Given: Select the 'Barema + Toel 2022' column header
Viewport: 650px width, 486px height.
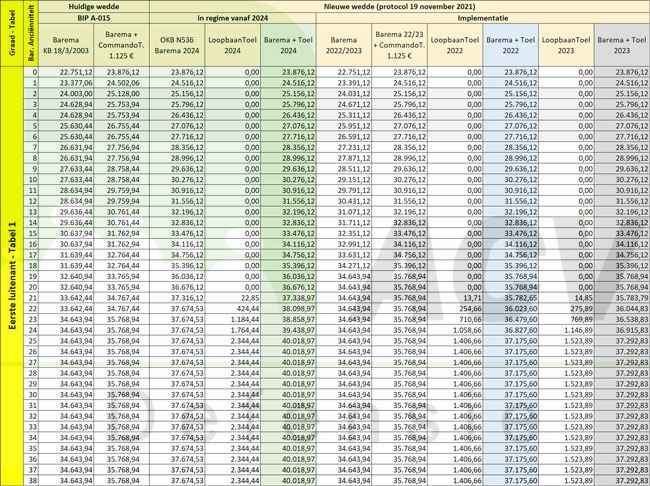Looking at the screenshot, I should coord(510,45).
